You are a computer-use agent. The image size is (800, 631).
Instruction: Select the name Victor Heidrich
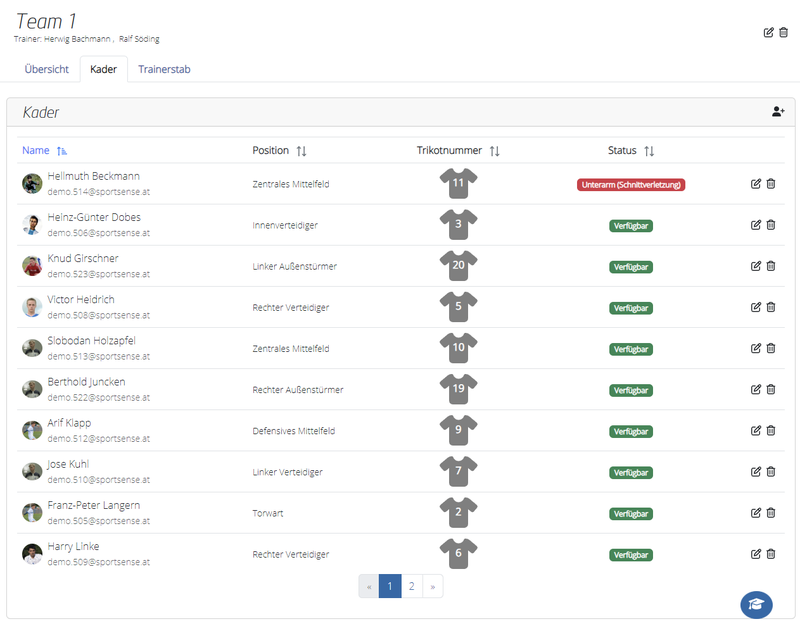coord(81,299)
